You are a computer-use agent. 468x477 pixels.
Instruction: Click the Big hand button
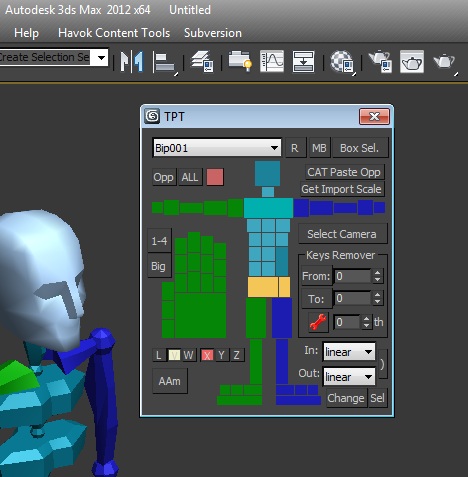pyautogui.click(x=159, y=266)
